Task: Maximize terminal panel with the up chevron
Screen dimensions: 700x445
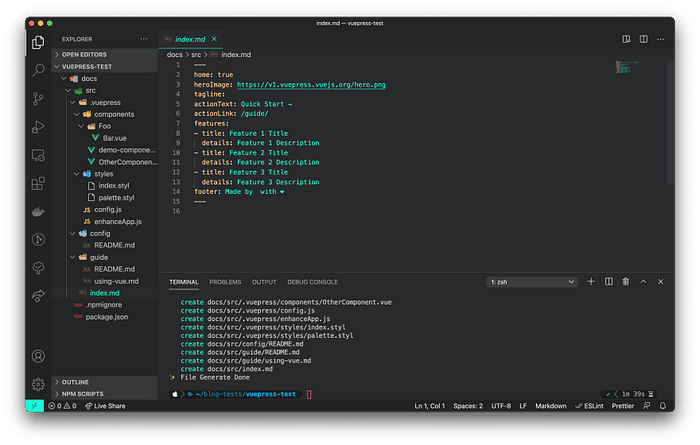Action: tap(643, 282)
